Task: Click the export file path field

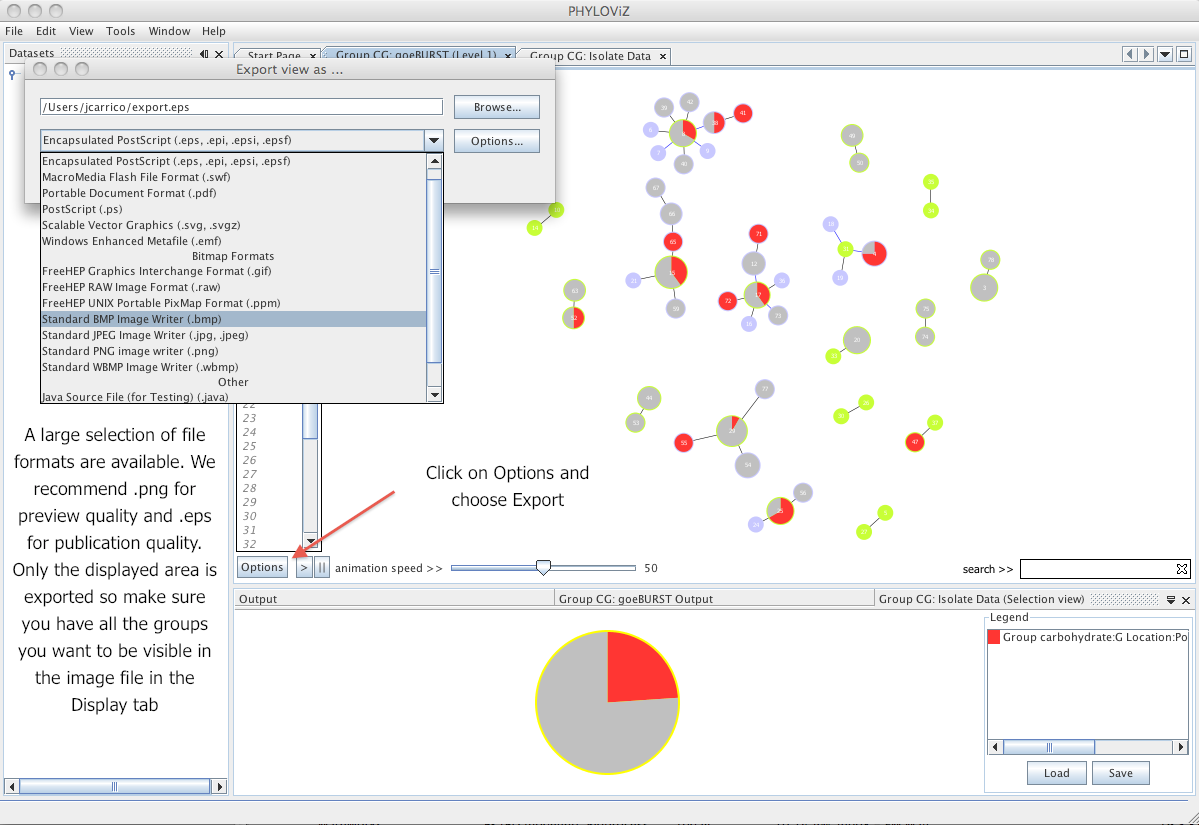Action: click(x=242, y=107)
